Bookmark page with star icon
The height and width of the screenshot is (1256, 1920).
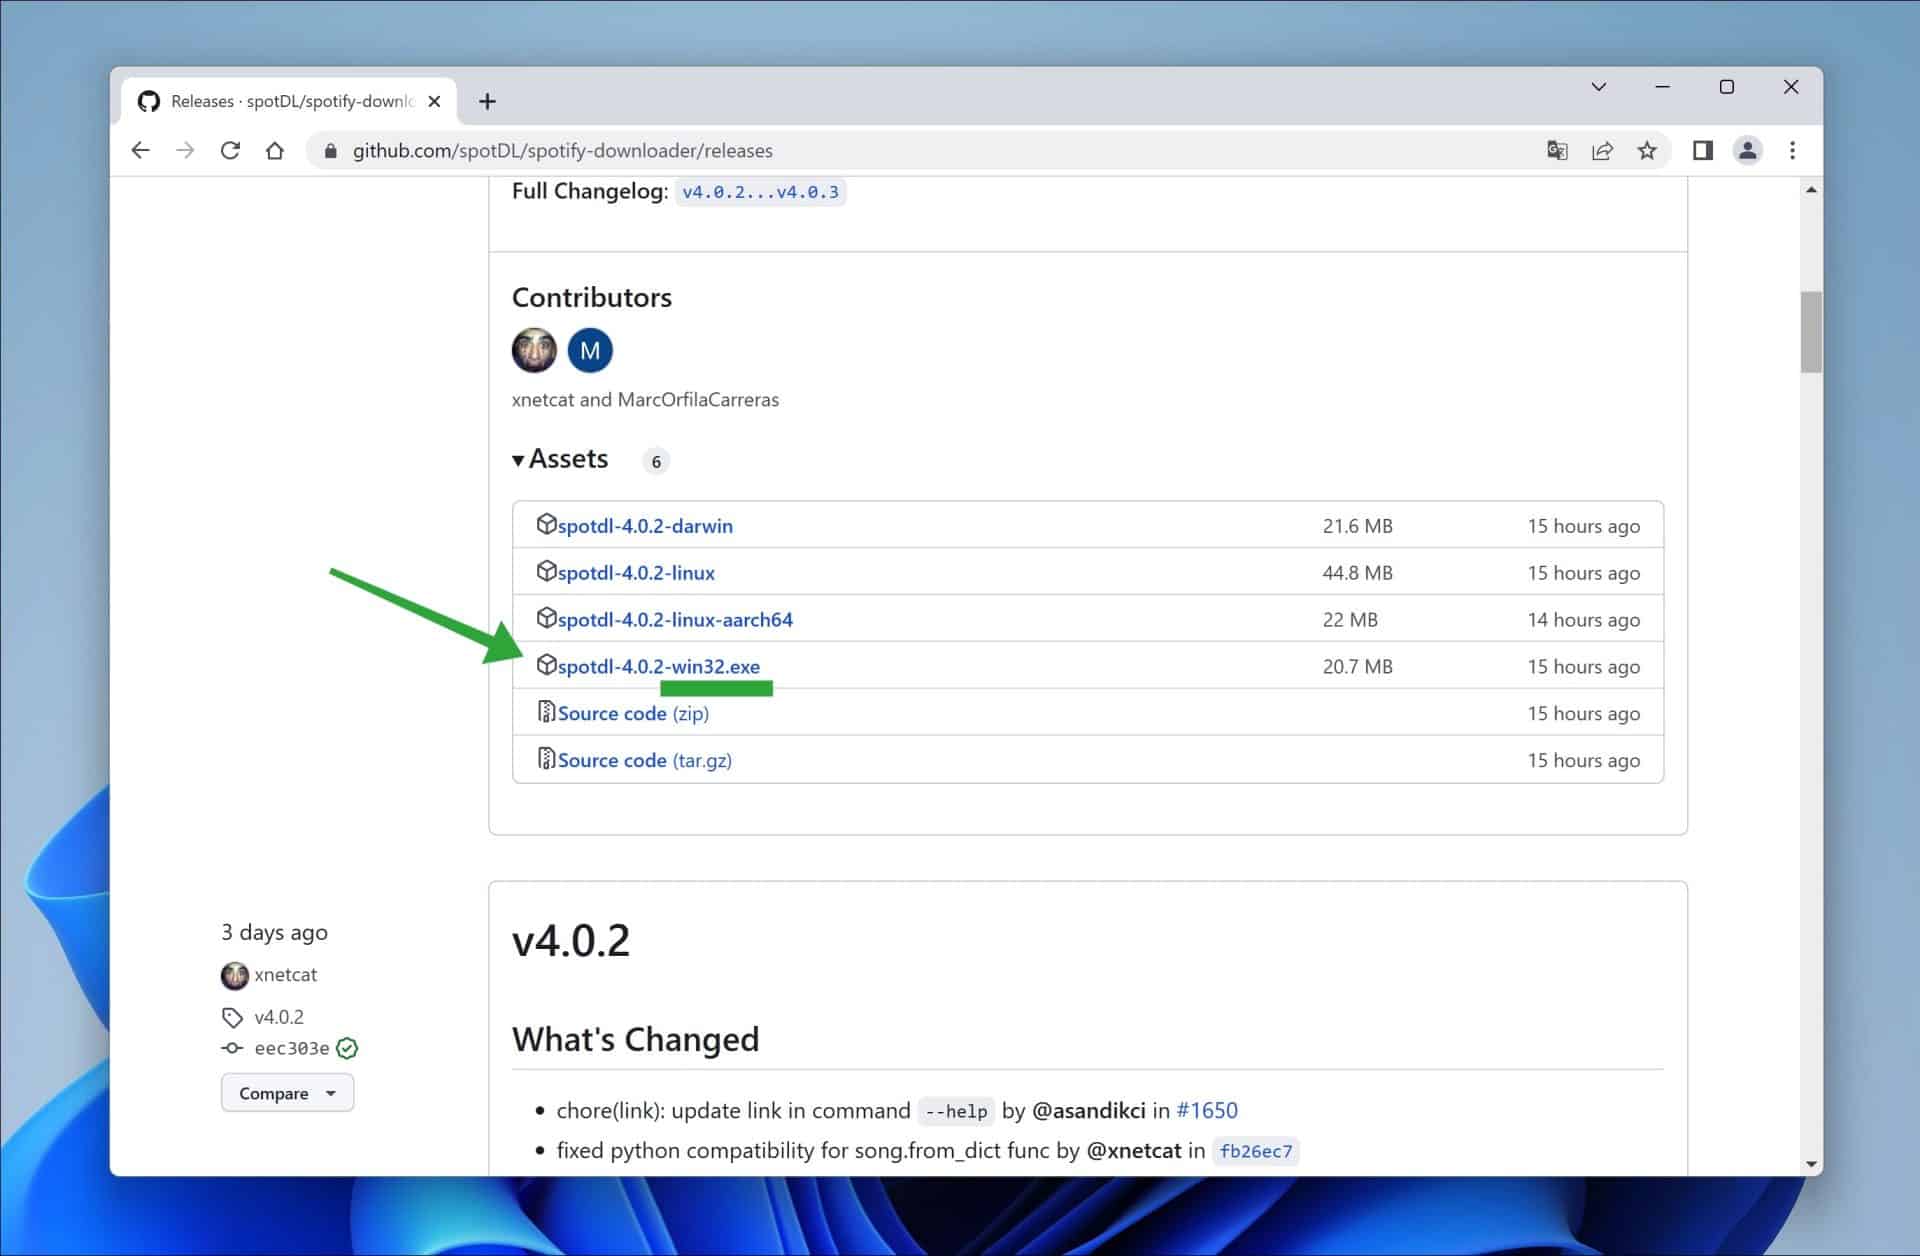(x=1647, y=150)
